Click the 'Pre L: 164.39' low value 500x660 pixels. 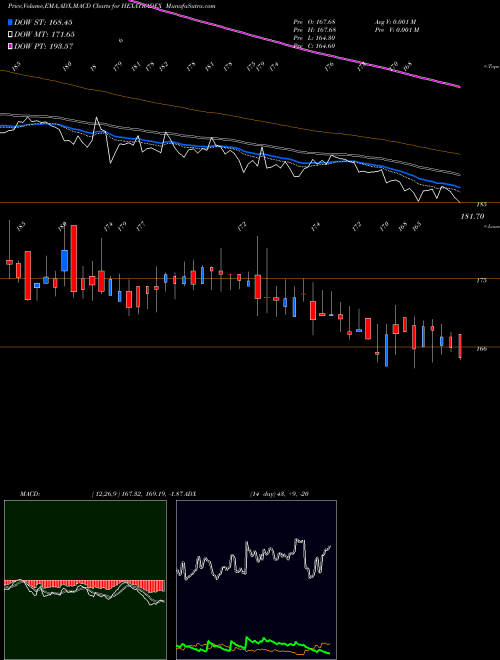[x=314, y=38]
